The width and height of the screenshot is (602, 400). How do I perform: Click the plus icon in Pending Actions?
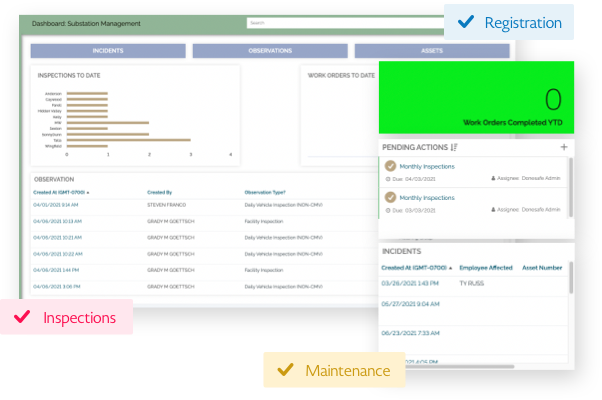point(563,147)
